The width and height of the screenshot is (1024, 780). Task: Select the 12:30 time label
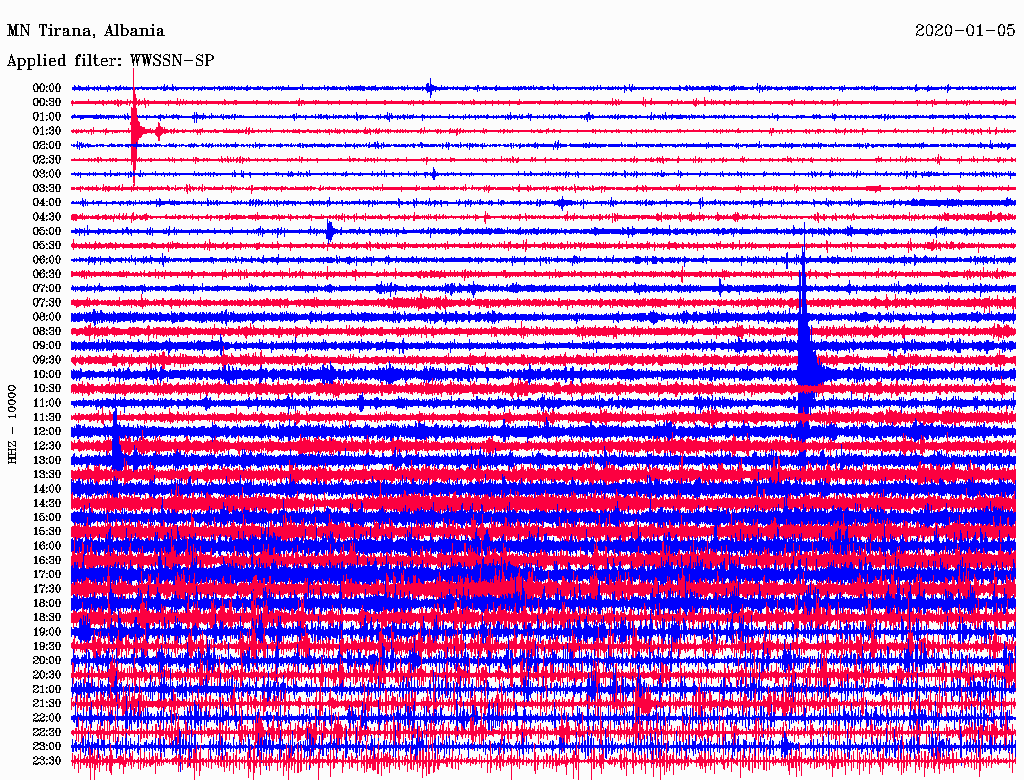pyautogui.click(x=47, y=446)
